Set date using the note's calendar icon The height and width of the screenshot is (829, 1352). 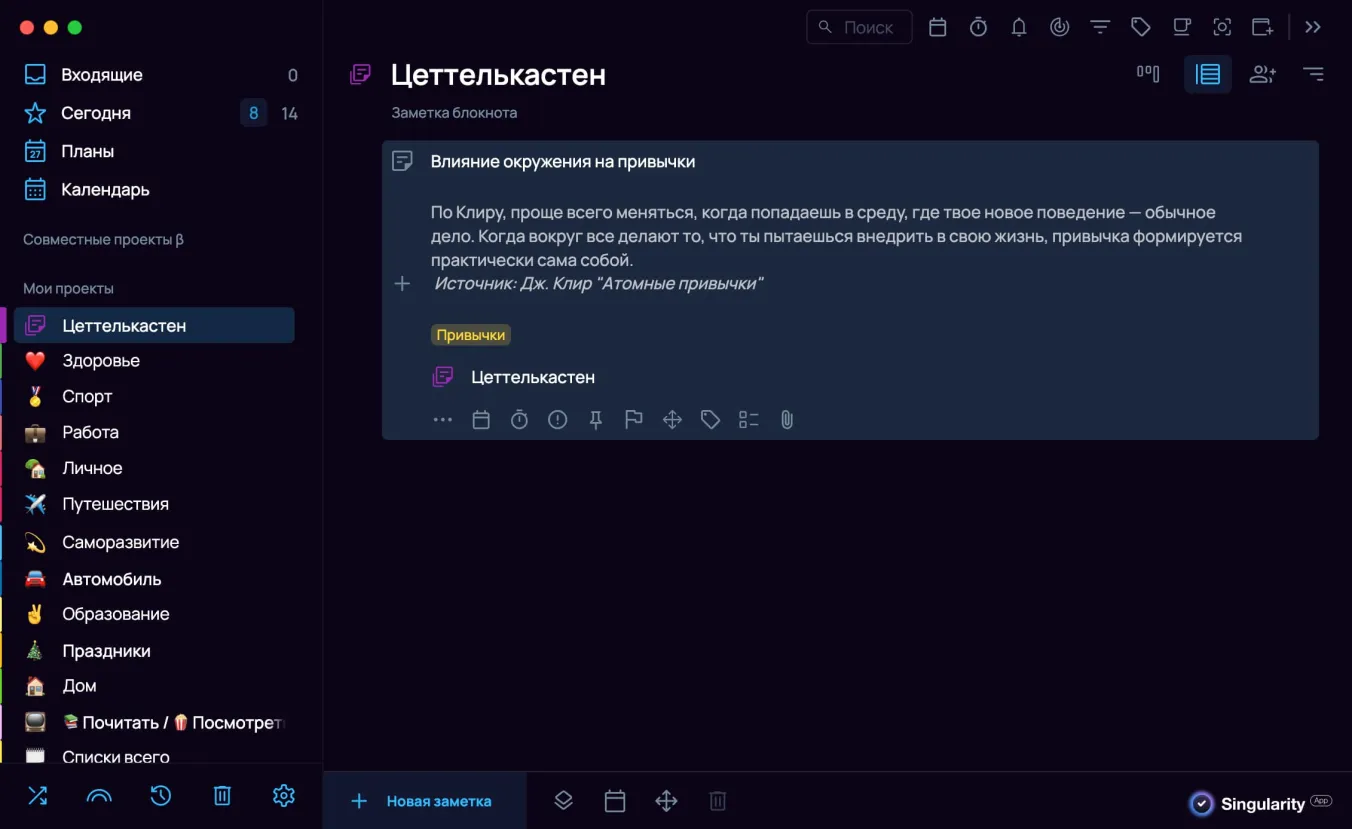pyautogui.click(x=481, y=420)
